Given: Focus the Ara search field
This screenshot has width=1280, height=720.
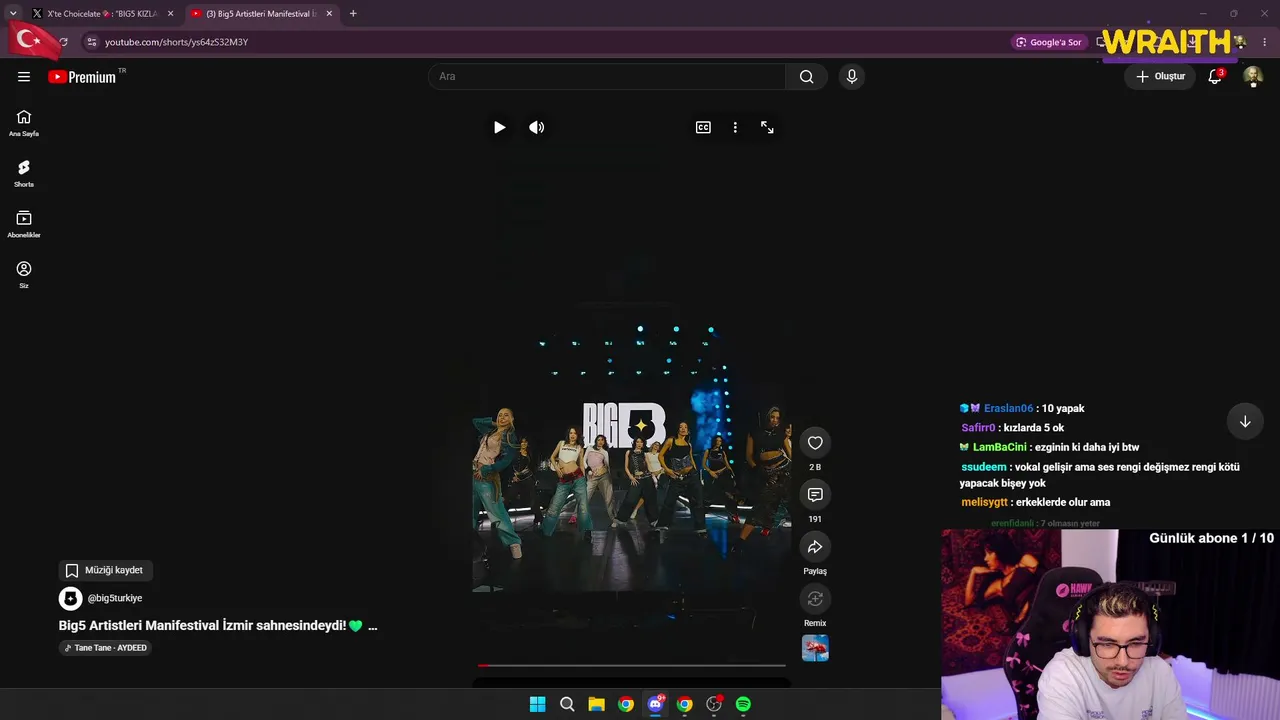Looking at the screenshot, I should [607, 77].
